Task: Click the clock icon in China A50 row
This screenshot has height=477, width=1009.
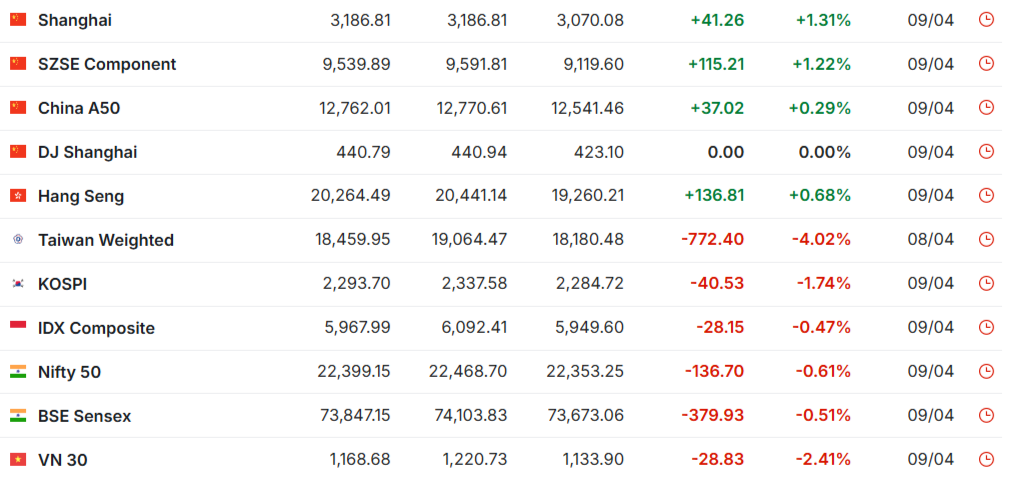Action: 986,108
